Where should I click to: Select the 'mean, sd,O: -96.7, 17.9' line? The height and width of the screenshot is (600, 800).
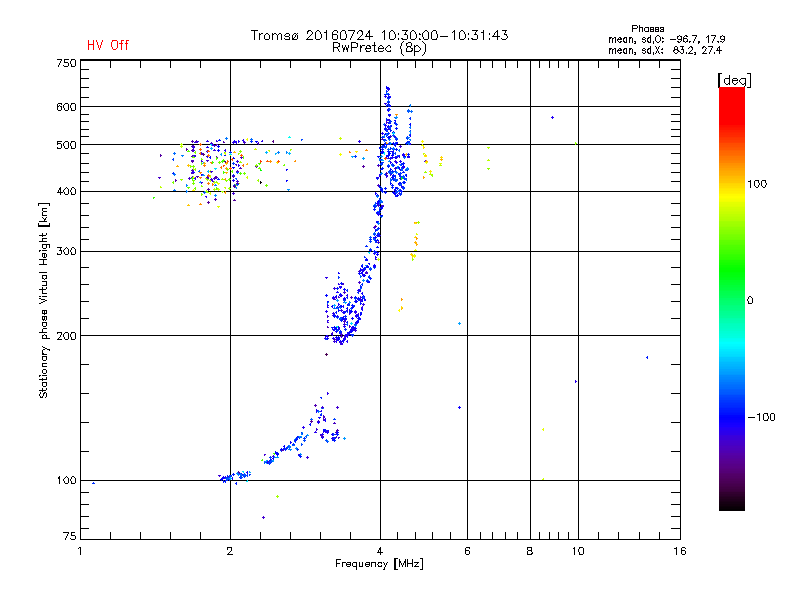click(666, 39)
